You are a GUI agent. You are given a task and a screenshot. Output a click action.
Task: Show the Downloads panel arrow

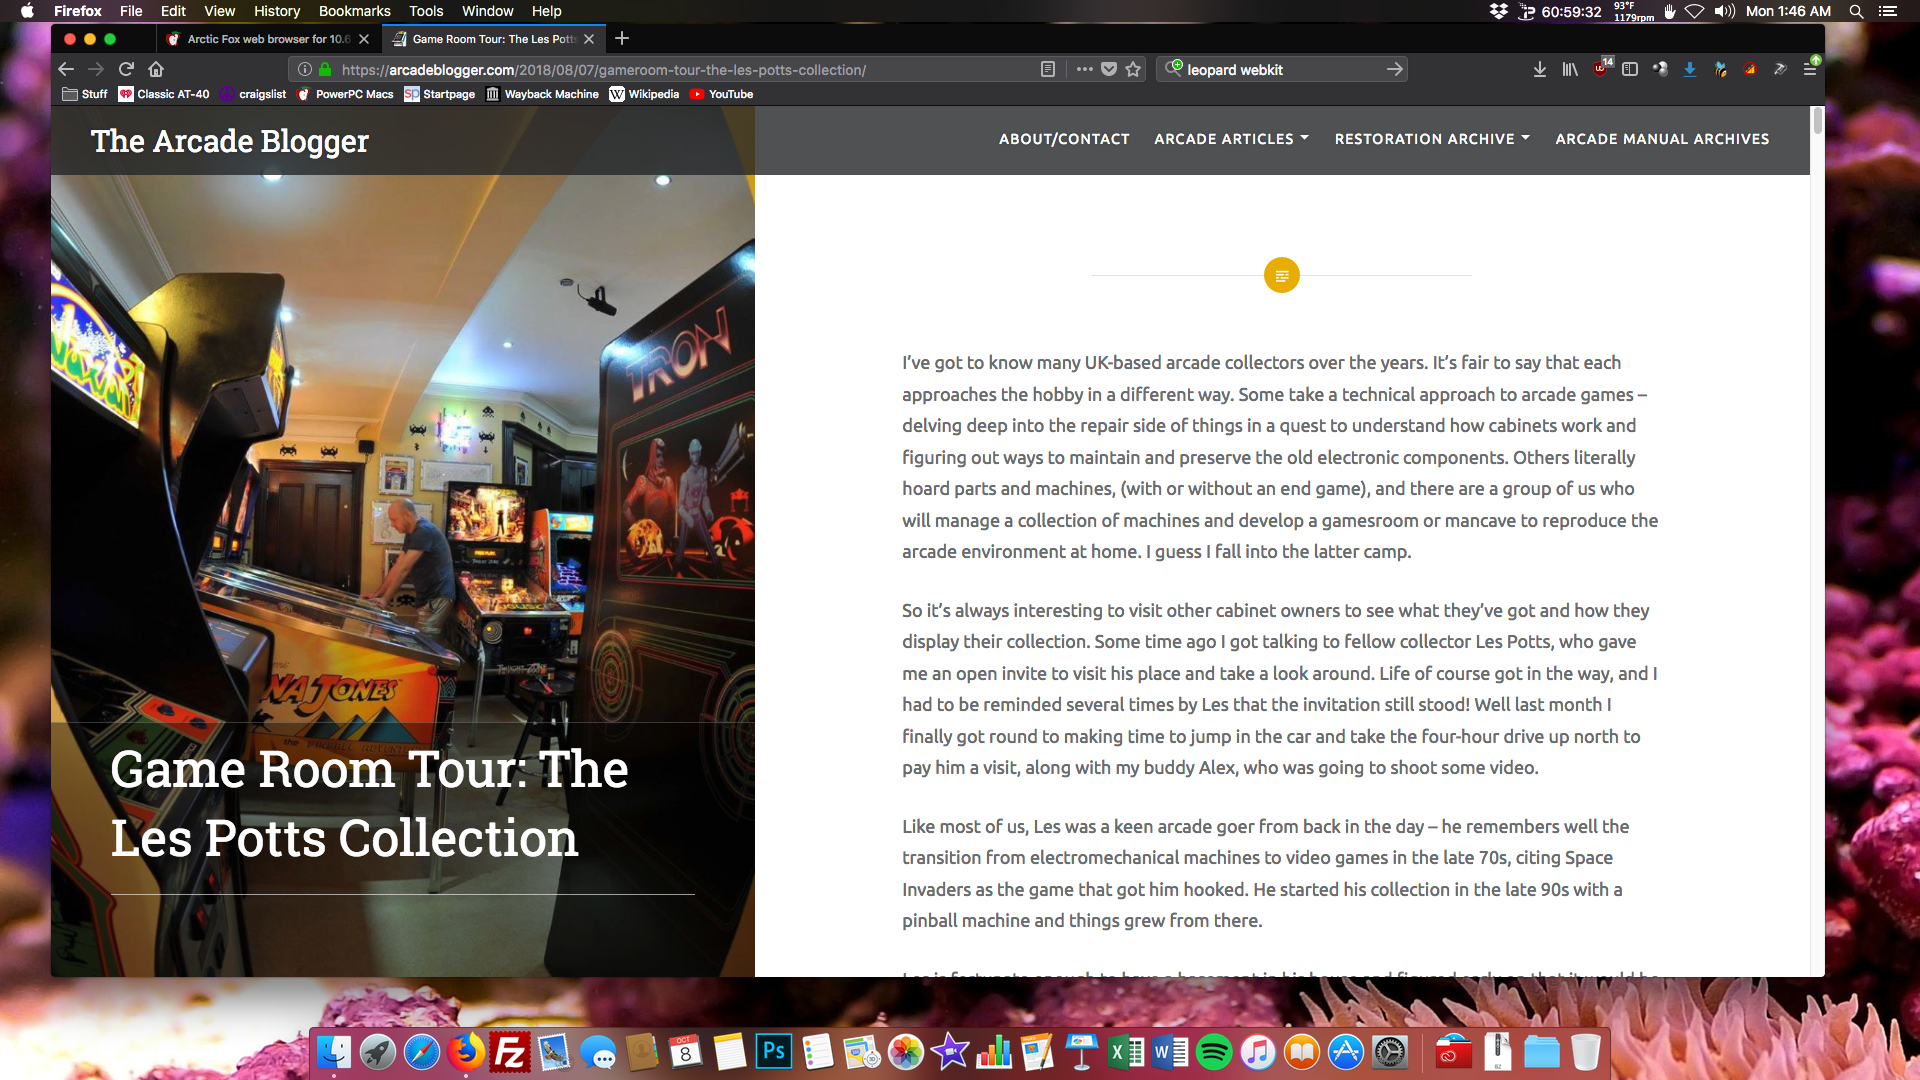click(x=1540, y=69)
